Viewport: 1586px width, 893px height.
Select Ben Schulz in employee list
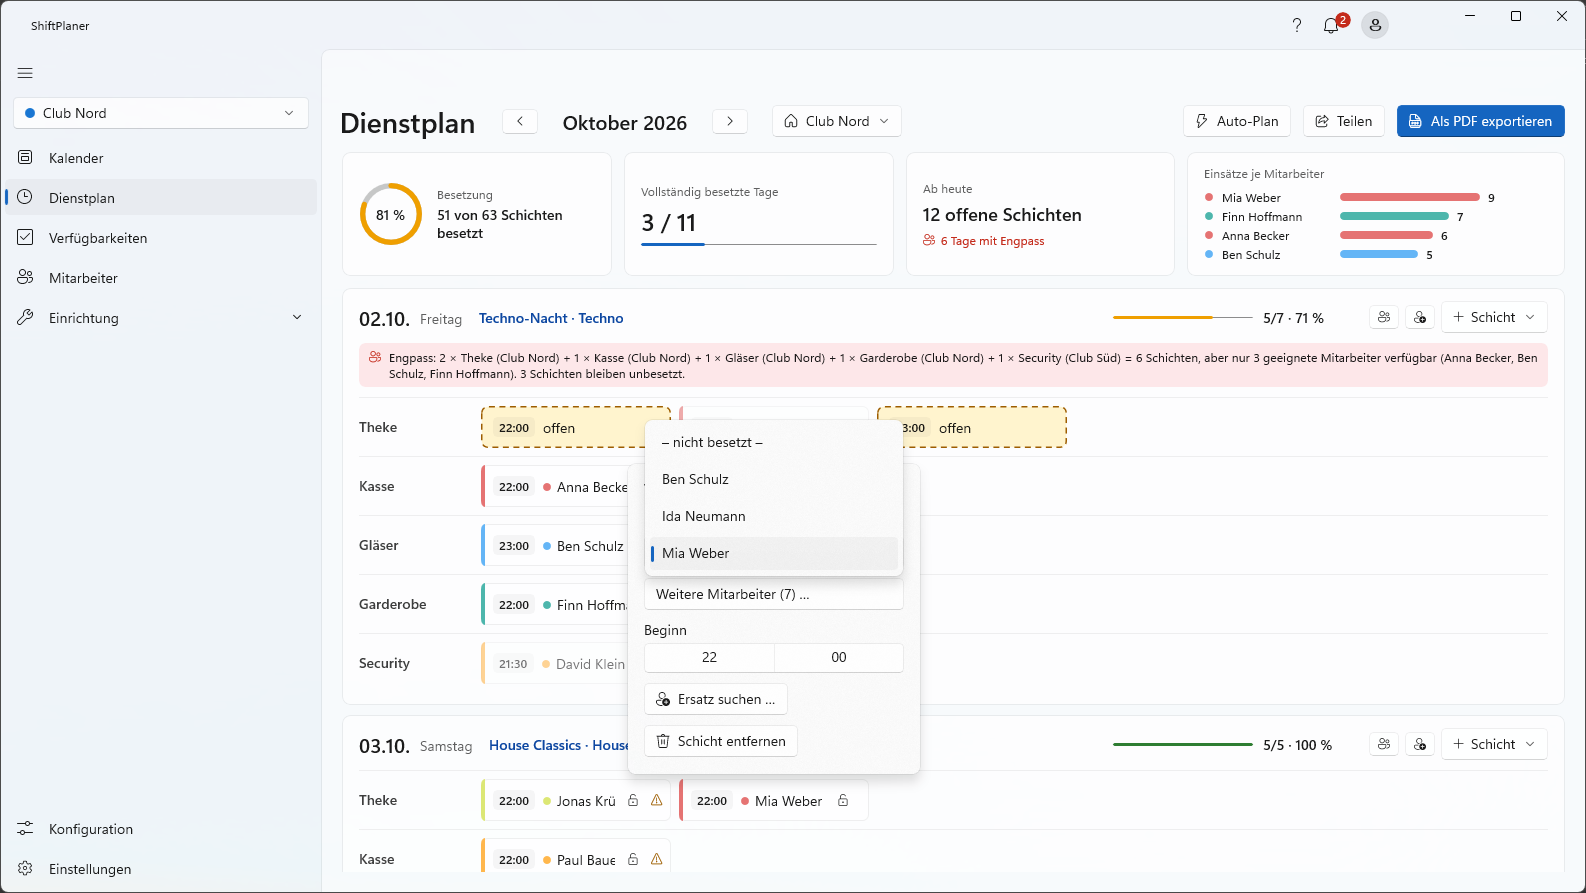774,479
